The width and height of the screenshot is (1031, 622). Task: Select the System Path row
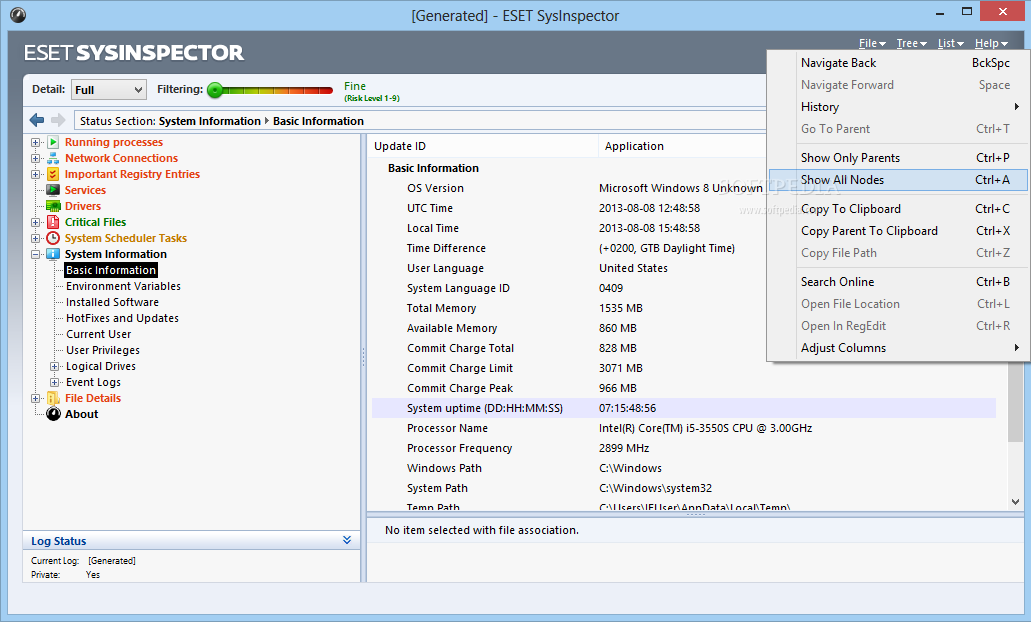coord(684,488)
